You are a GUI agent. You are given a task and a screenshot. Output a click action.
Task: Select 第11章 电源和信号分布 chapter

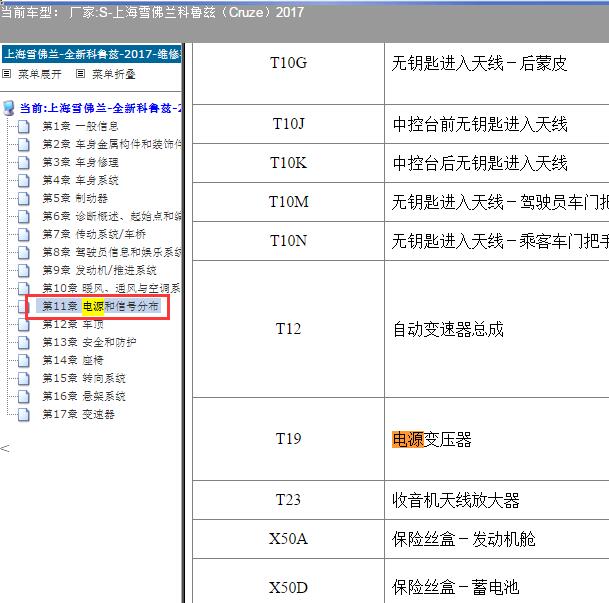tap(100, 306)
